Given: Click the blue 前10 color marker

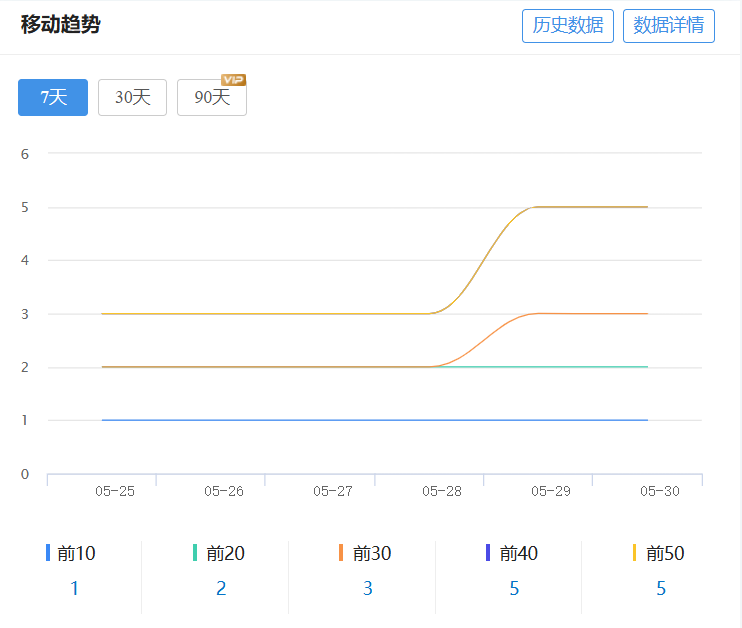Looking at the screenshot, I should tap(48, 553).
